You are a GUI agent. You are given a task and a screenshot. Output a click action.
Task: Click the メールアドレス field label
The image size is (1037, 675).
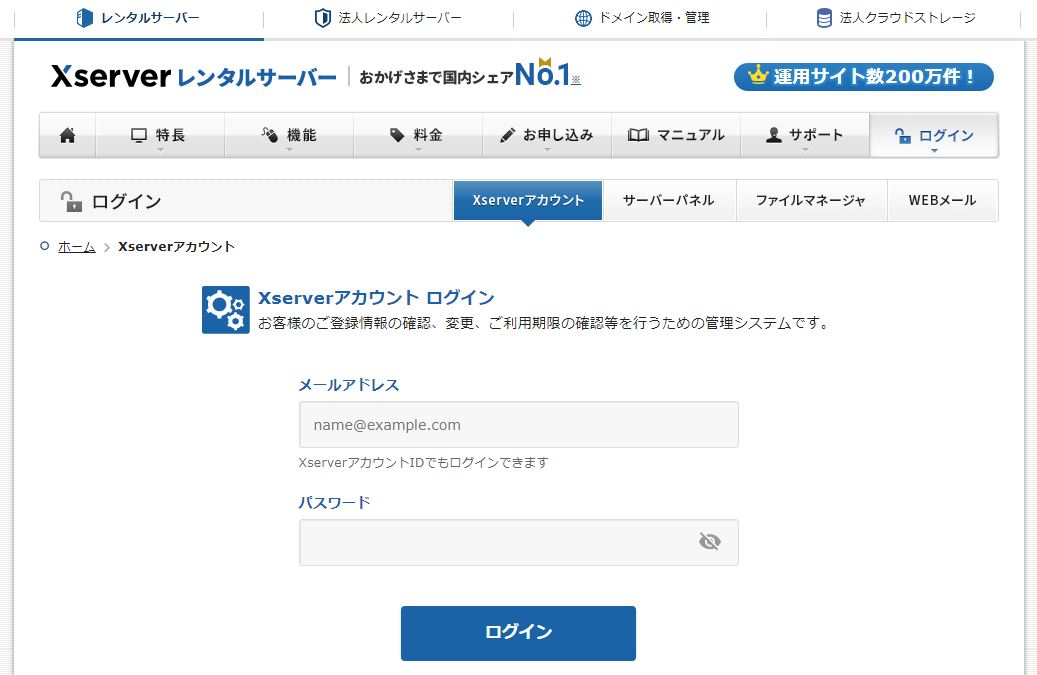coord(349,385)
